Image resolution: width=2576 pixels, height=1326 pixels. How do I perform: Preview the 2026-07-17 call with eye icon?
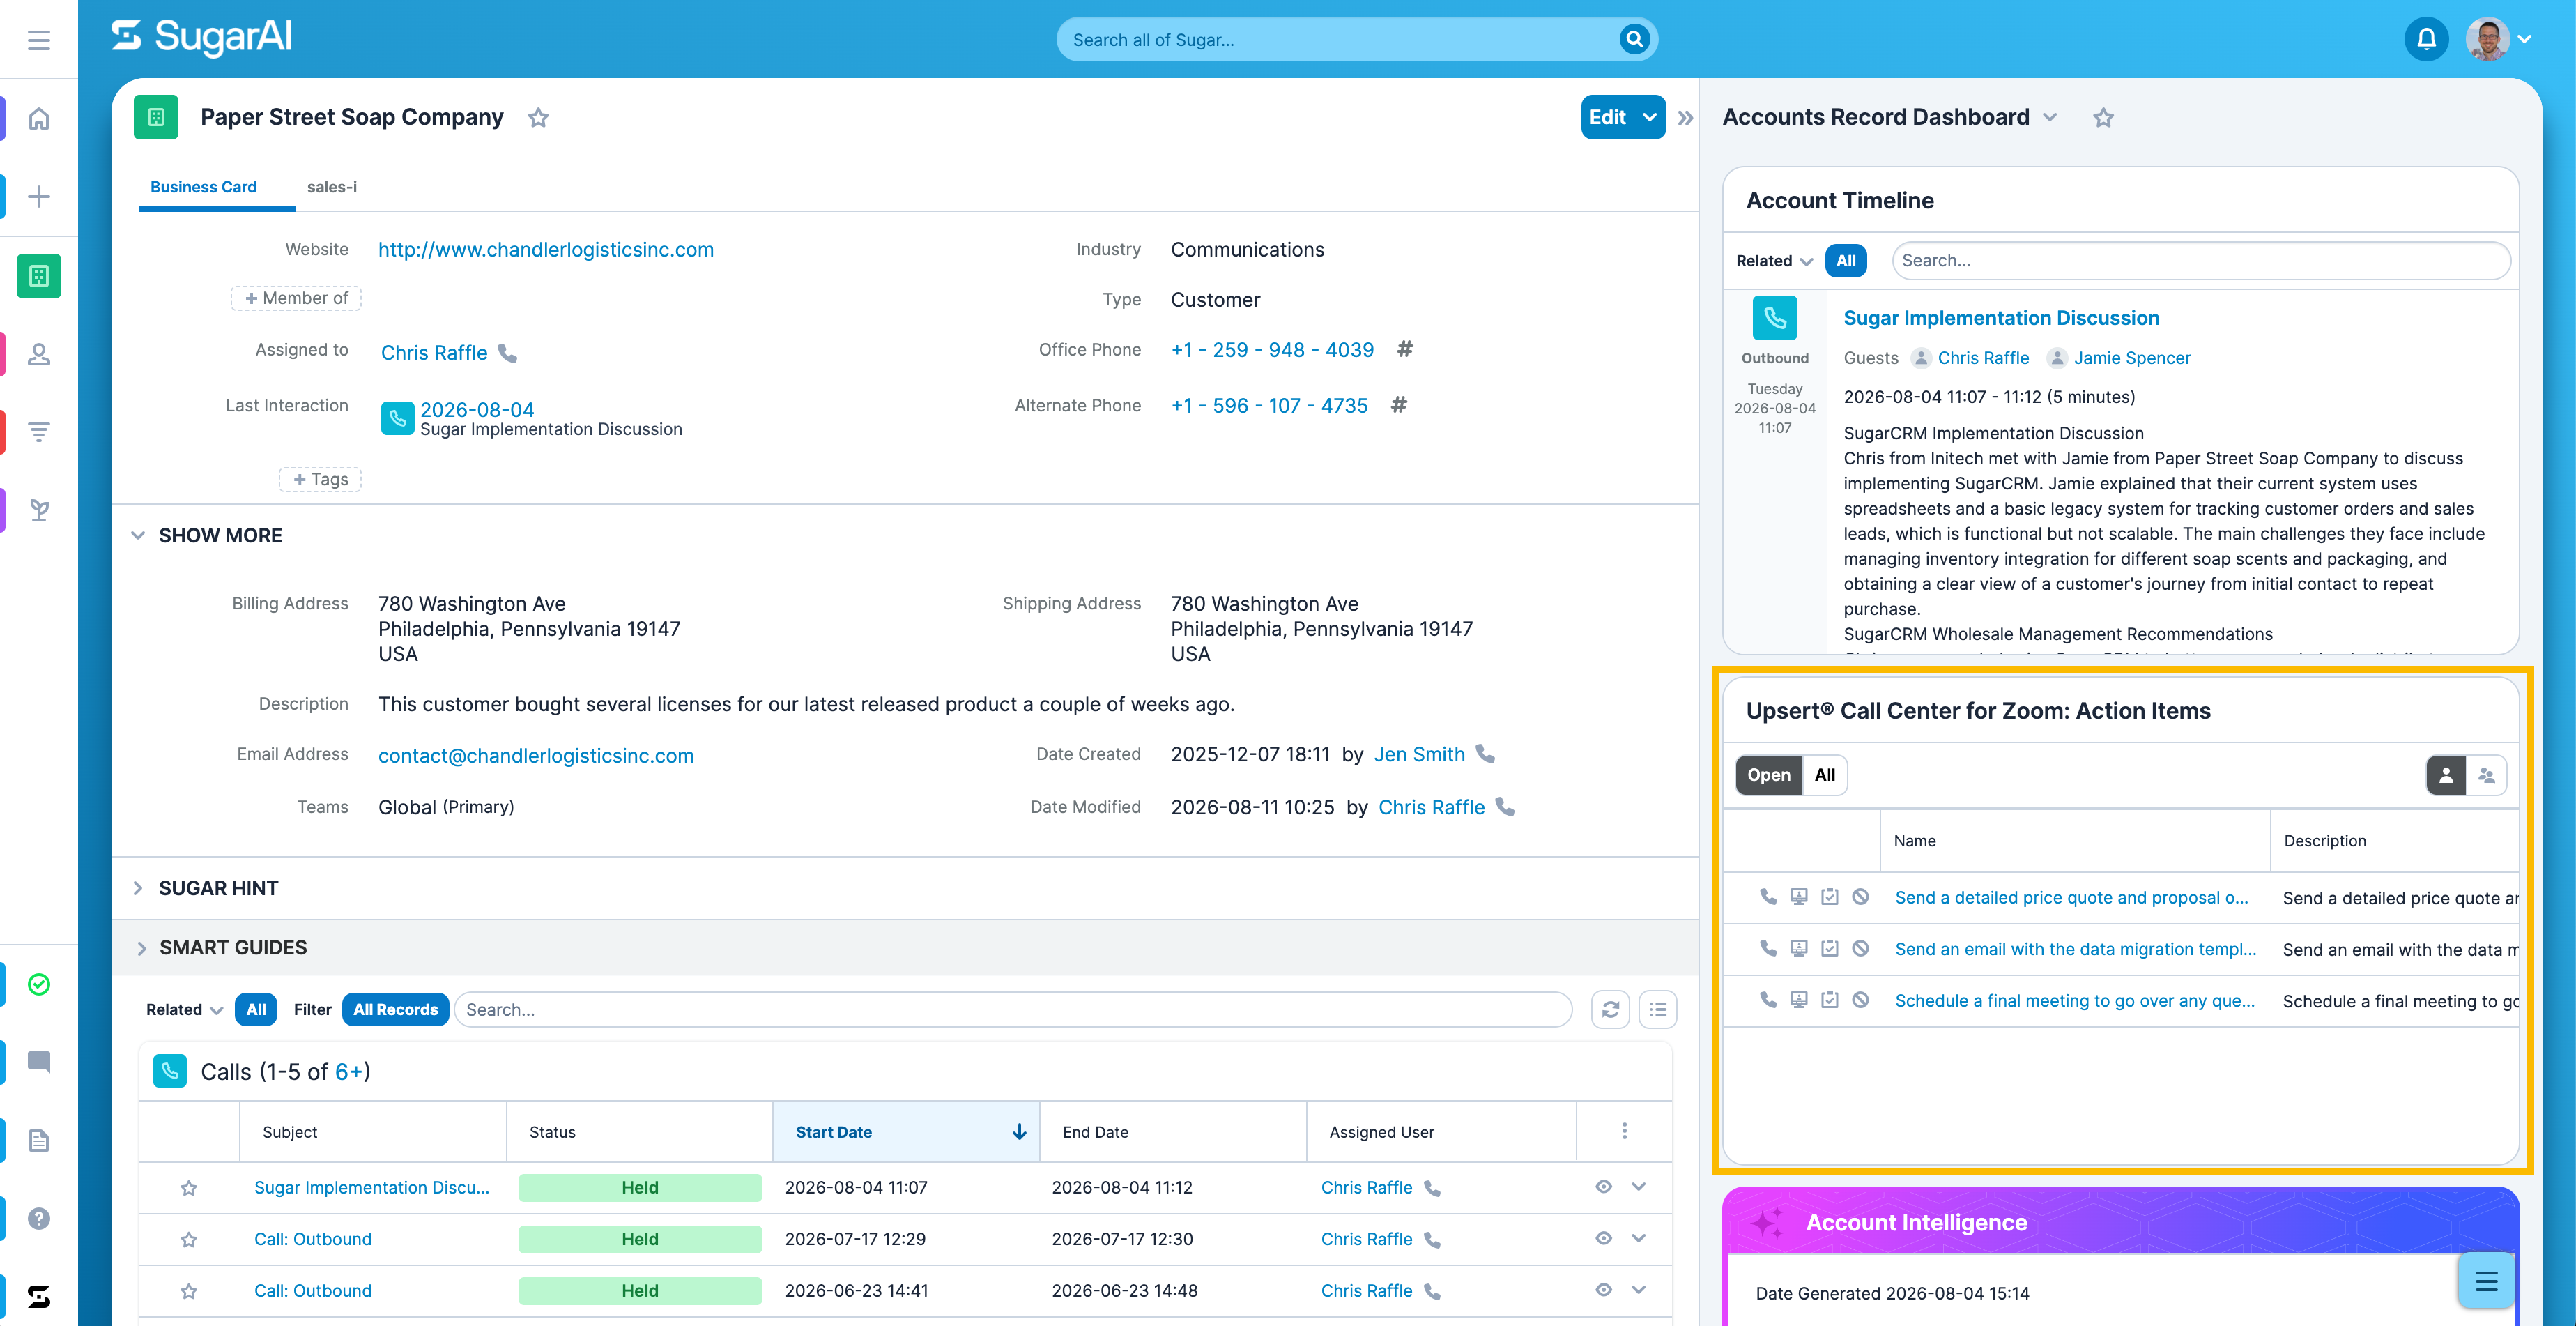click(x=1603, y=1238)
